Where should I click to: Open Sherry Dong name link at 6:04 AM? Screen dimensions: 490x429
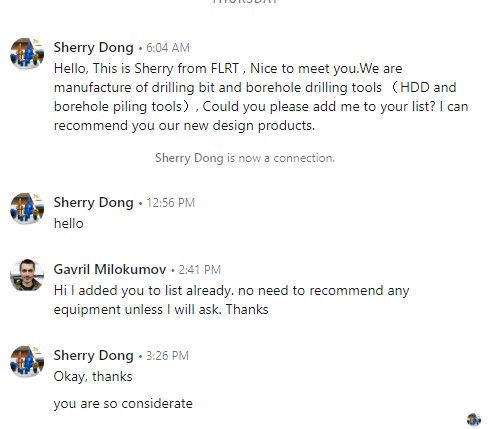[x=94, y=48]
